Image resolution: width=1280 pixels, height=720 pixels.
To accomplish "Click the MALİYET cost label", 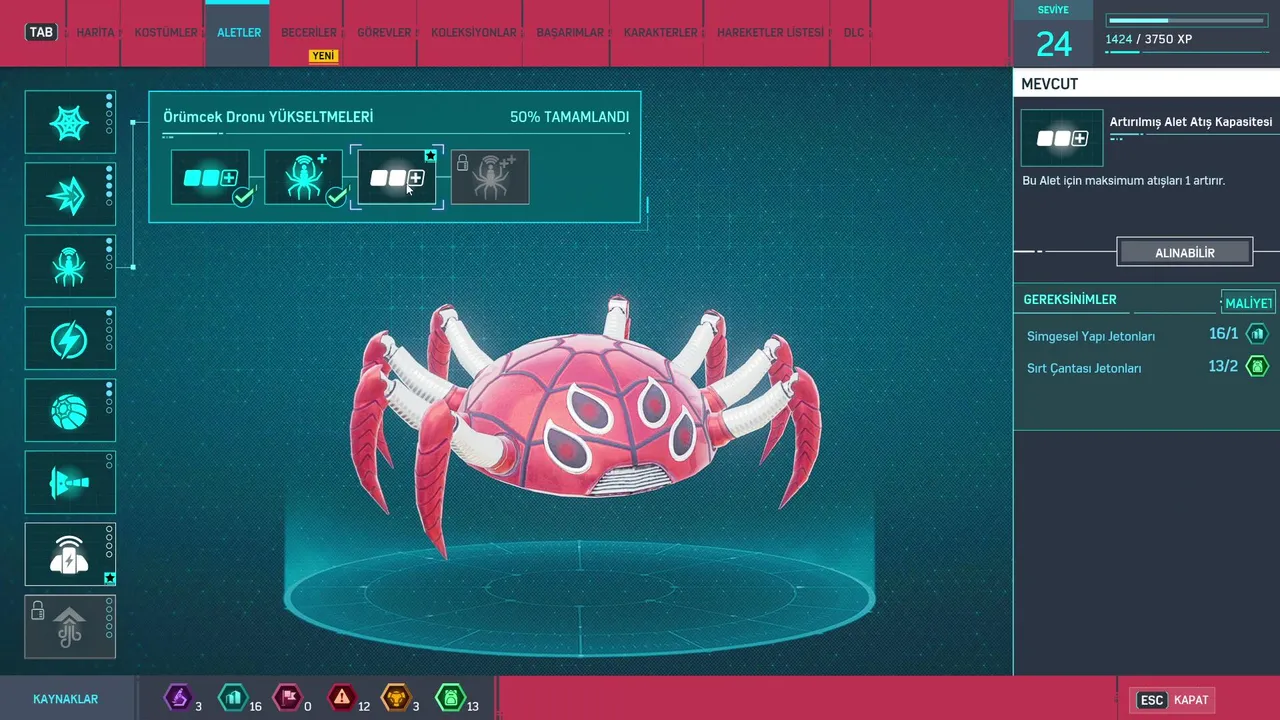I will tap(1248, 303).
